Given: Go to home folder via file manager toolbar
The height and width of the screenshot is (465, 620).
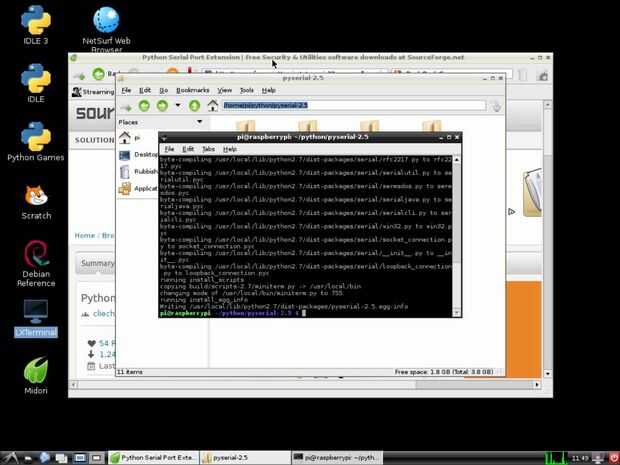Looking at the screenshot, I should [213, 106].
